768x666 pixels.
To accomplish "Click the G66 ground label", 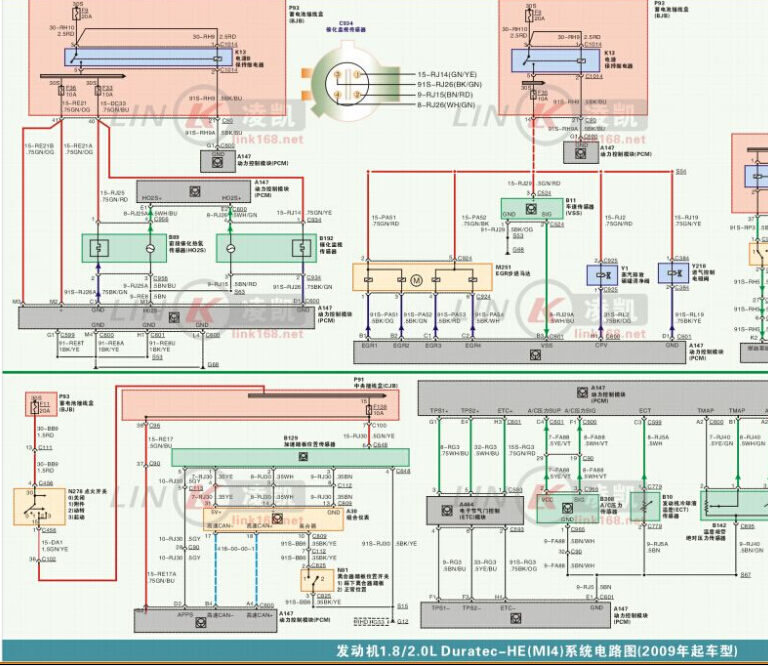I will click(213, 364).
